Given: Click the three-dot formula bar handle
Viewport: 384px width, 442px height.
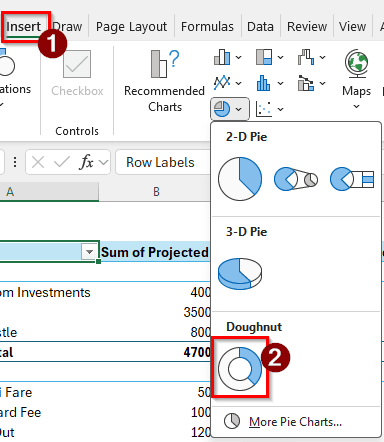Looking at the screenshot, I should click(x=15, y=162).
